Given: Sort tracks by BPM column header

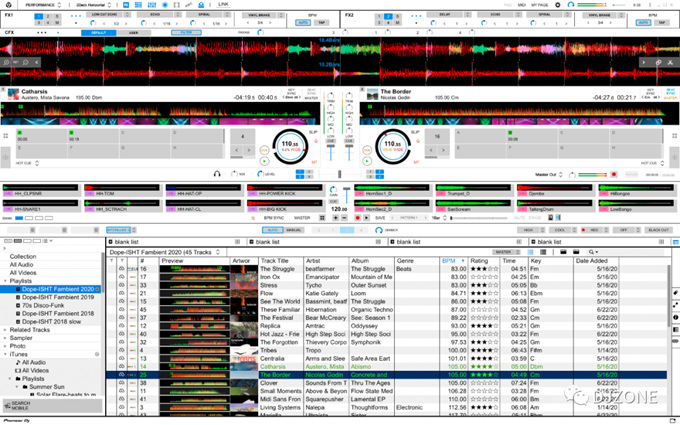Looking at the screenshot, I should pyautogui.click(x=453, y=261).
